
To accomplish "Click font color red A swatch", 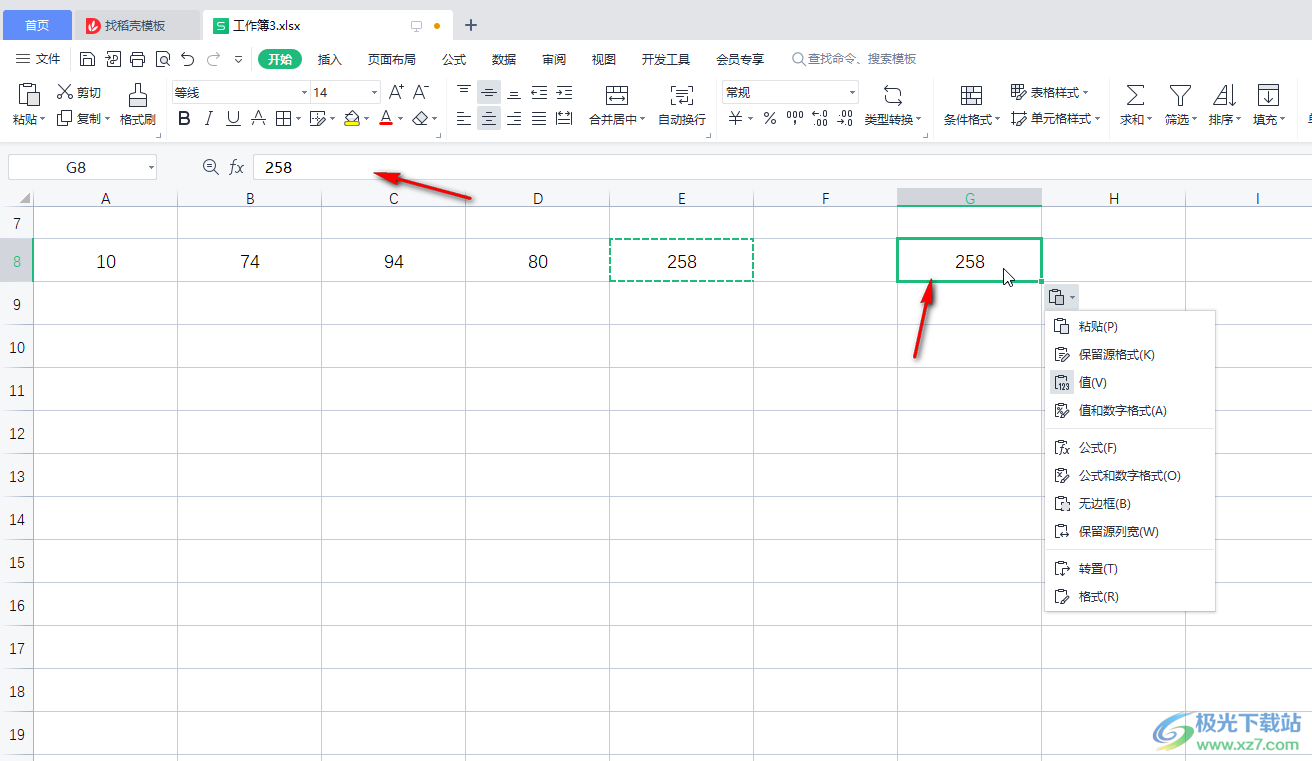I will pyautogui.click(x=386, y=119).
